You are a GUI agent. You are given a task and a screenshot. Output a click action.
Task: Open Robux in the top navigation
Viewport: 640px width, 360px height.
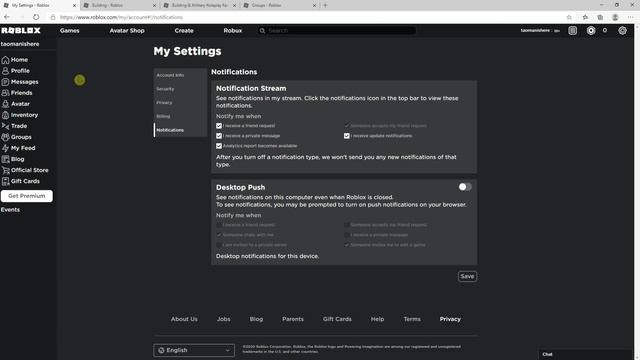[x=233, y=31]
